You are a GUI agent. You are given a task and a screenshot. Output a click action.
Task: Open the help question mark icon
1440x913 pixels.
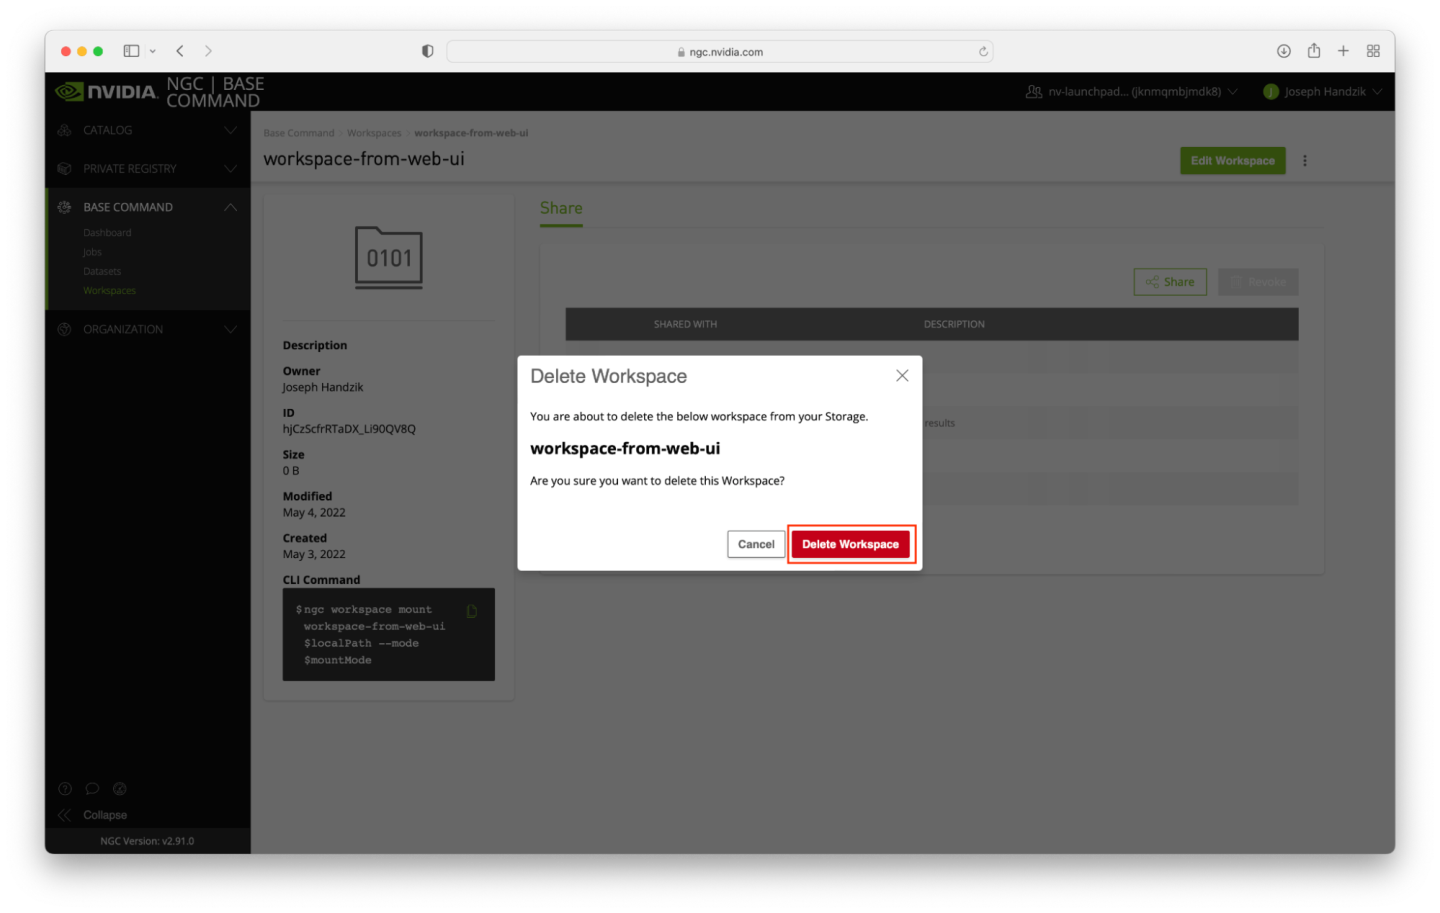tap(65, 789)
